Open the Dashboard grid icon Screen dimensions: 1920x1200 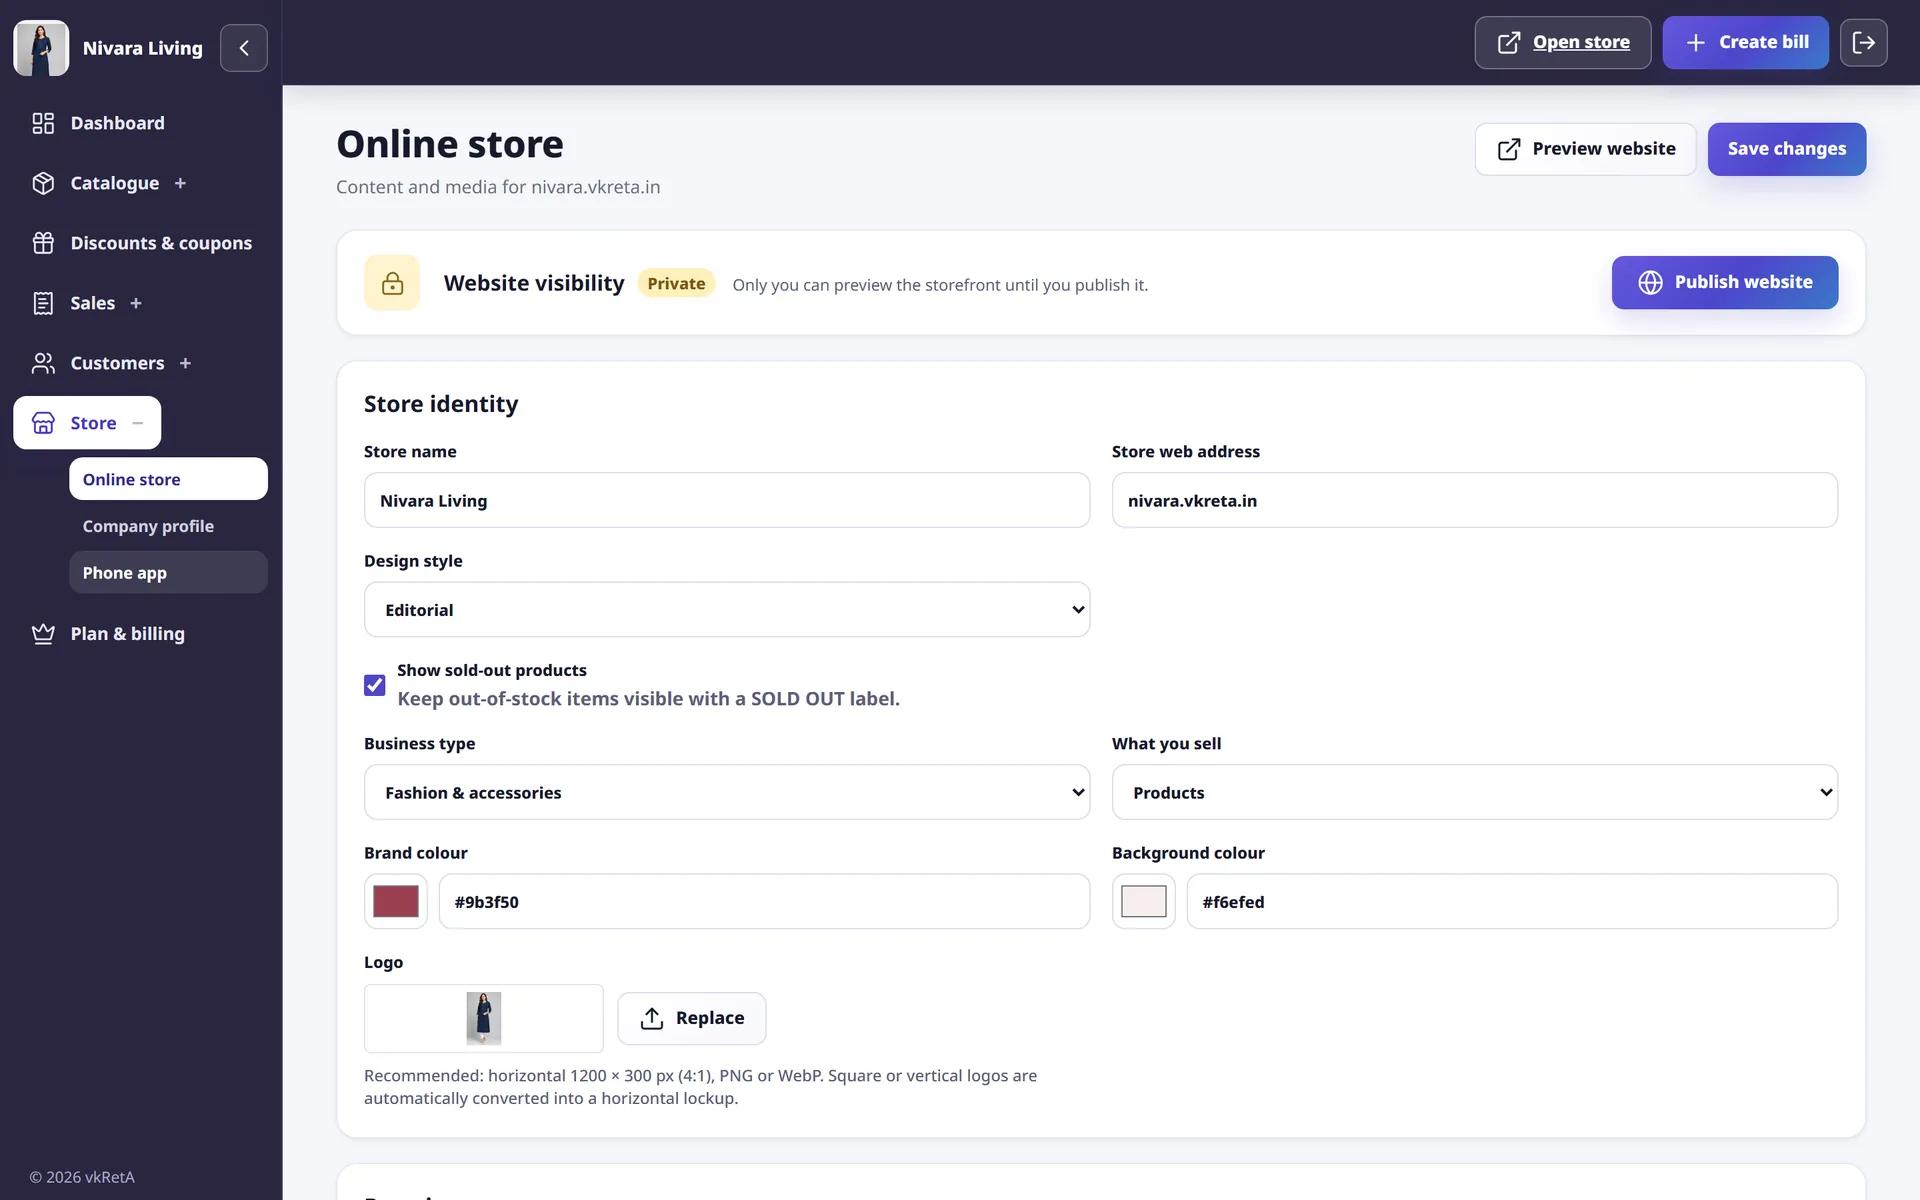[x=43, y=123]
